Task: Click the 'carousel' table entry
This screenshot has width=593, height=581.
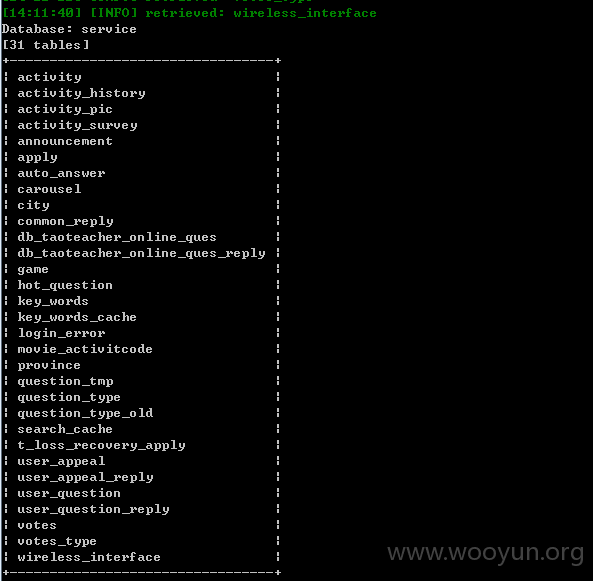Action: tap(49, 189)
